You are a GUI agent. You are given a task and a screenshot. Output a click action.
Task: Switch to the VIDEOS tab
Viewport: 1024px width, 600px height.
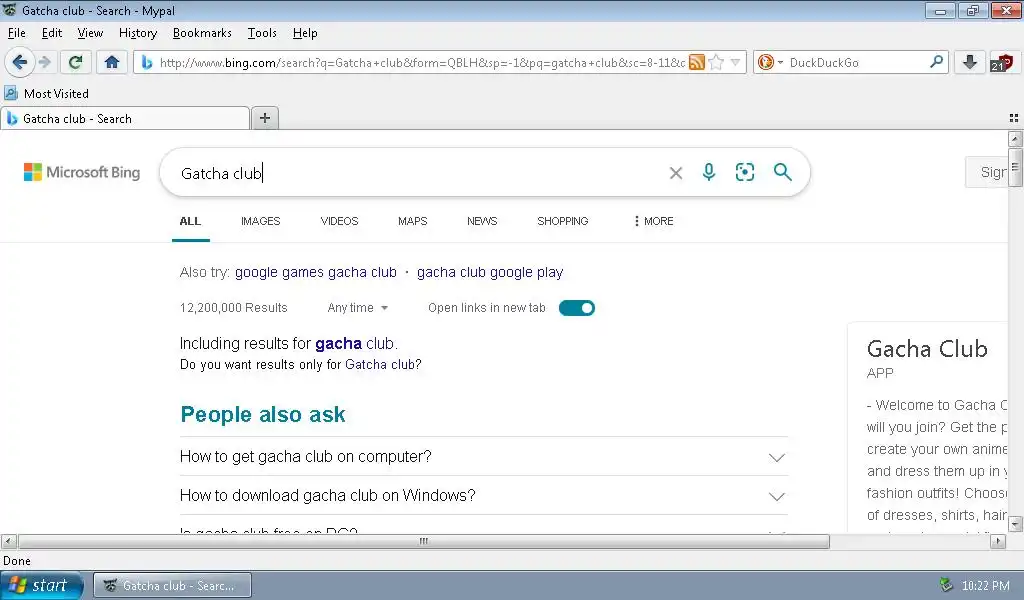(340, 221)
